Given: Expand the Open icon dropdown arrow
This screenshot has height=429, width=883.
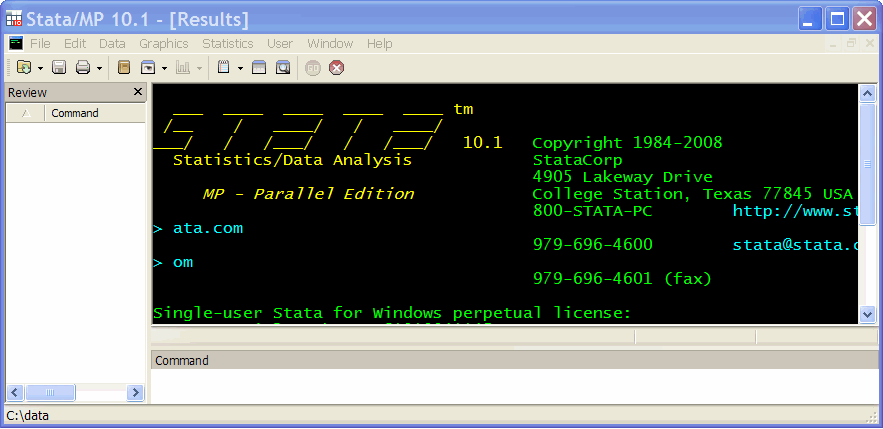Looking at the screenshot, I should (40, 68).
